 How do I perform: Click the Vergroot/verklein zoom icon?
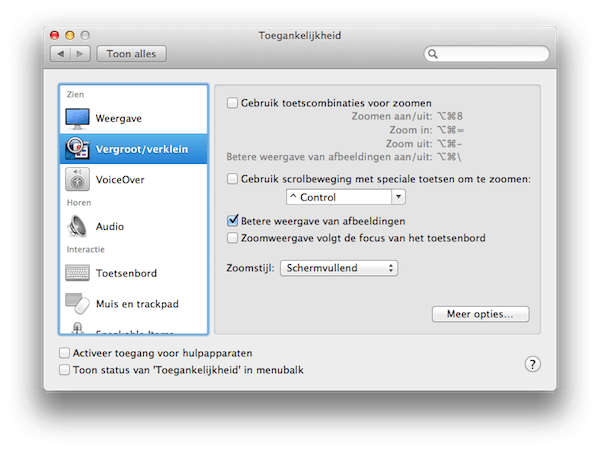[x=77, y=149]
